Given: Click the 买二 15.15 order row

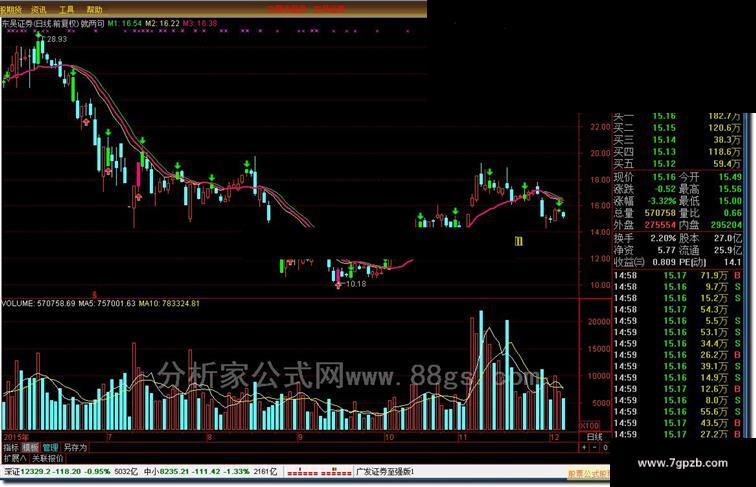Looking at the screenshot, I should pyautogui.click(x=676, y=128).
